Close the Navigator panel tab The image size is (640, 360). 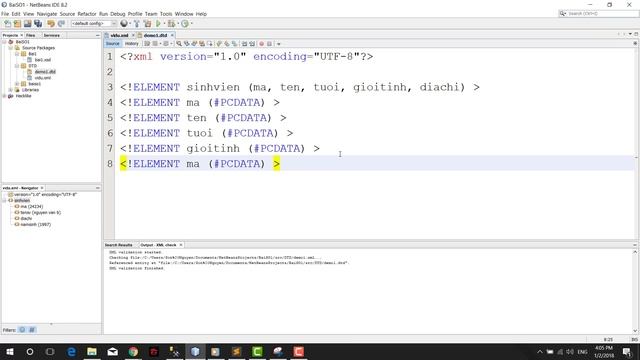pyautogui.click(x=42, y=188)
